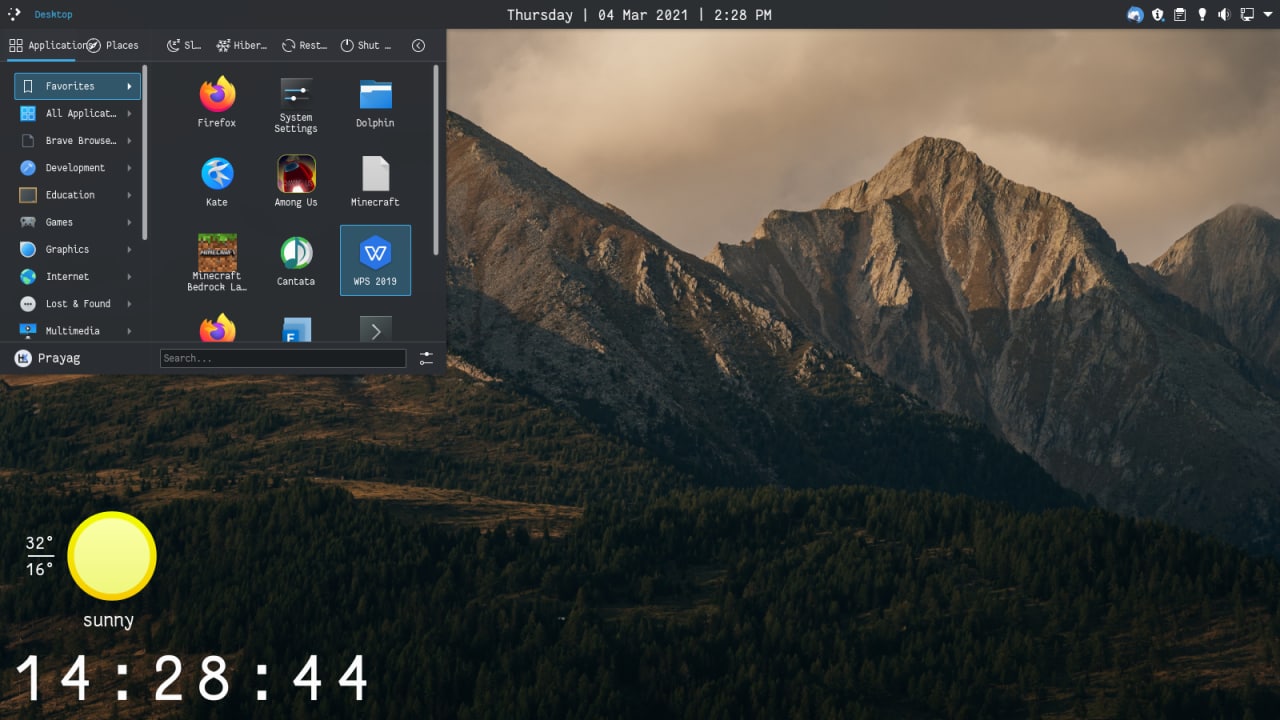The height and width of the screenshot is (720, 1280).
Task: Click the shield info tray icon
Action: point(1158,14)
